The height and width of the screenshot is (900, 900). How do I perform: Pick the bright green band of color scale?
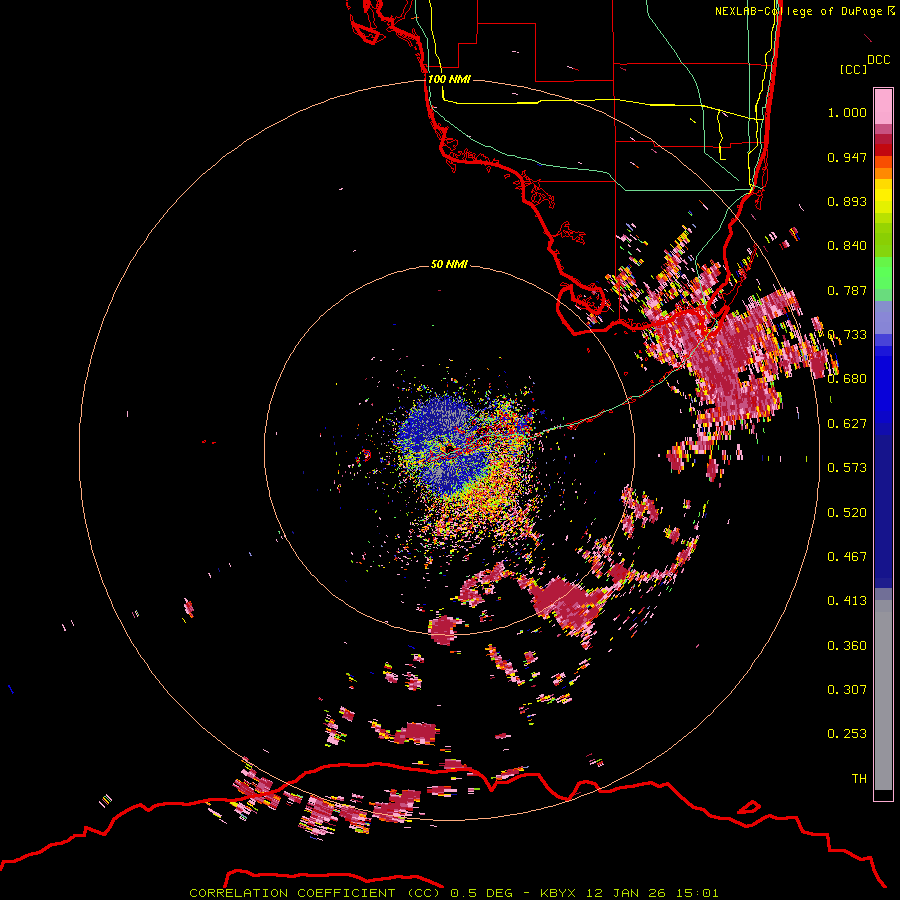[x=883, y=273]
